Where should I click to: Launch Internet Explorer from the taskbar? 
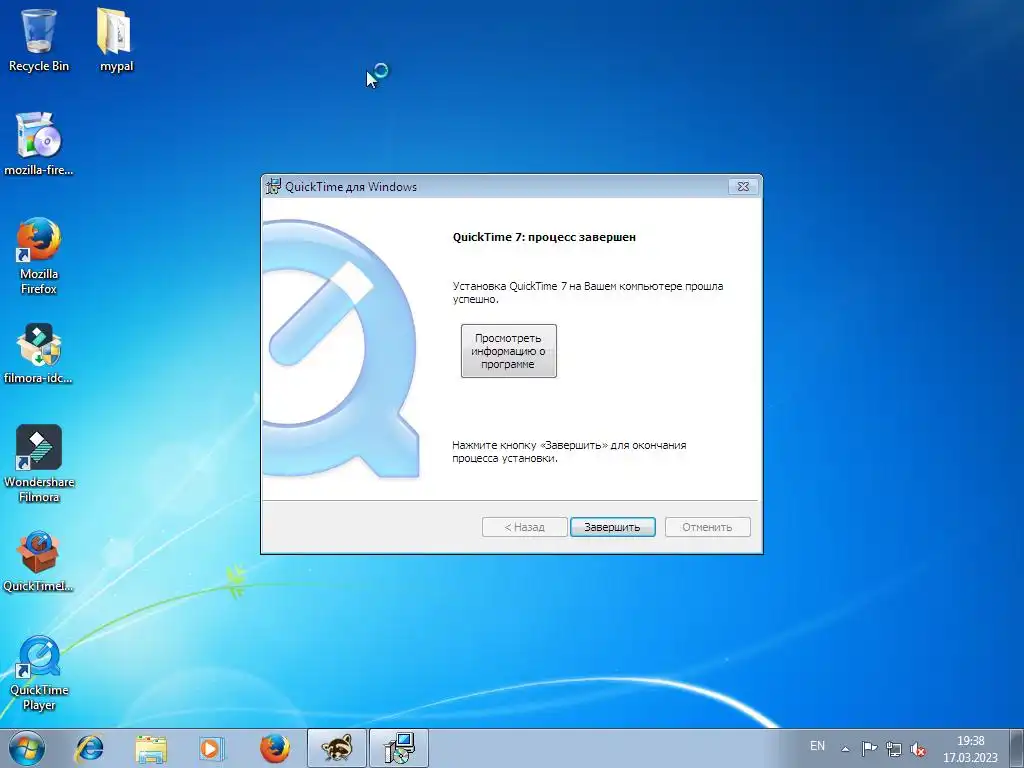89,748
